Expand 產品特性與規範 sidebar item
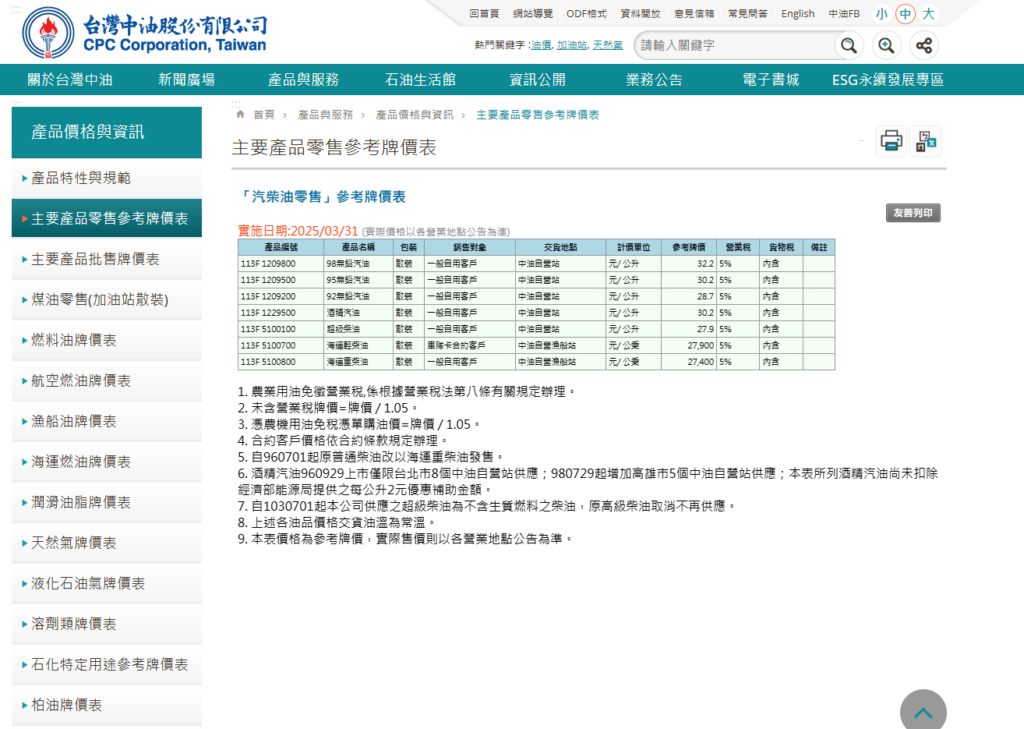1024x729 pixels. click(x=81, y=178)
